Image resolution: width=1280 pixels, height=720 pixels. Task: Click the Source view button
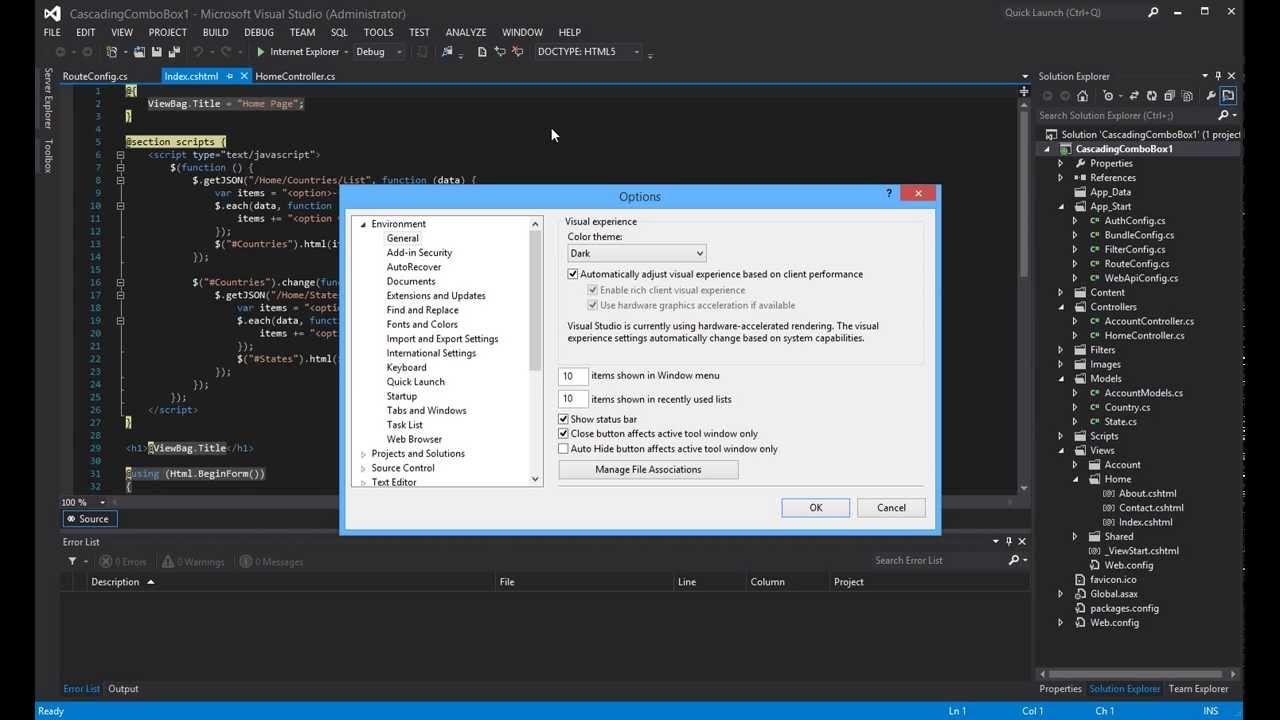88,518
